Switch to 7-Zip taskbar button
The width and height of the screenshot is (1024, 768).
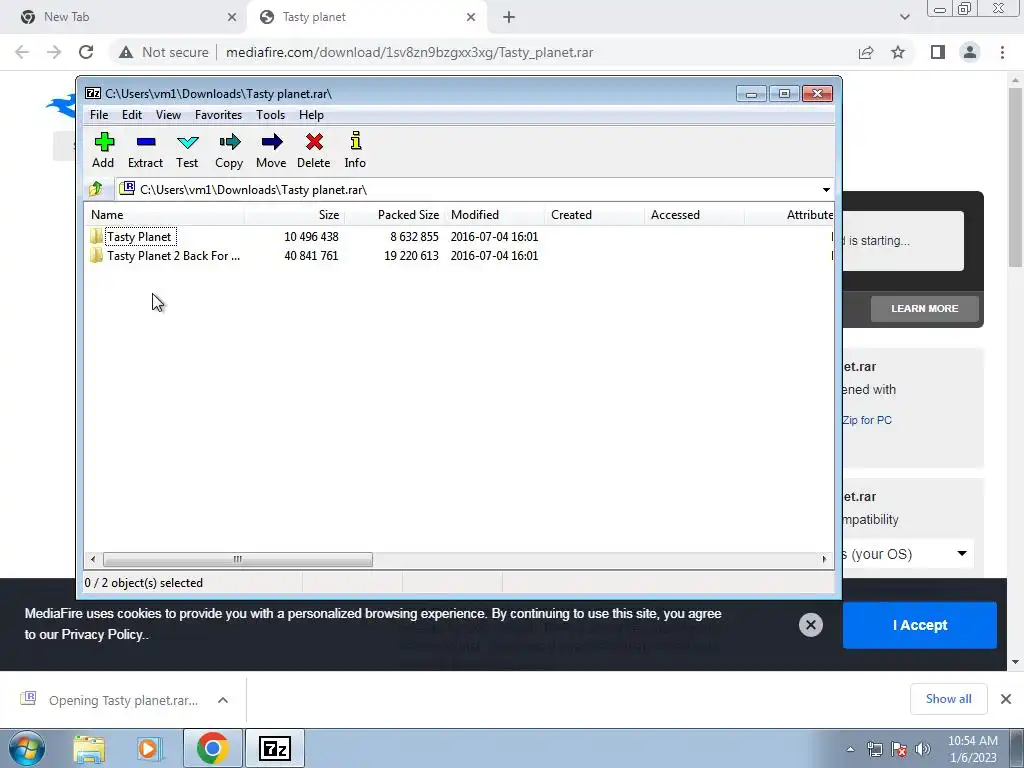275,748
